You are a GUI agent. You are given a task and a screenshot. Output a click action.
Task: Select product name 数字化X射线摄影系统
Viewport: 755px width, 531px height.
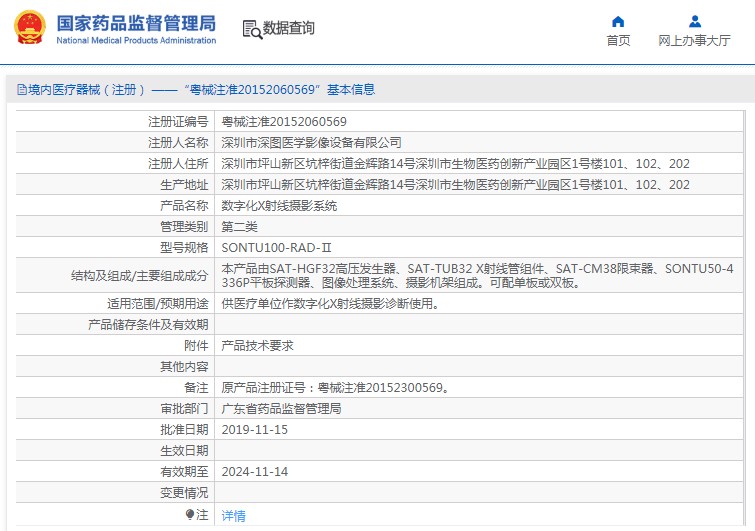pos(279,206)
